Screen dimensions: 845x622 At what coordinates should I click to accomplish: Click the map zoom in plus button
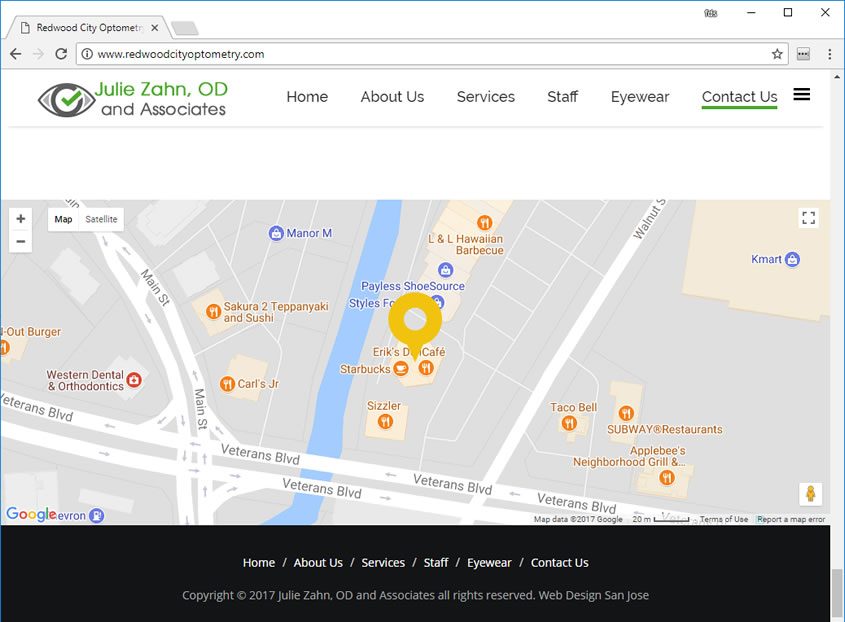coord(20,219)
